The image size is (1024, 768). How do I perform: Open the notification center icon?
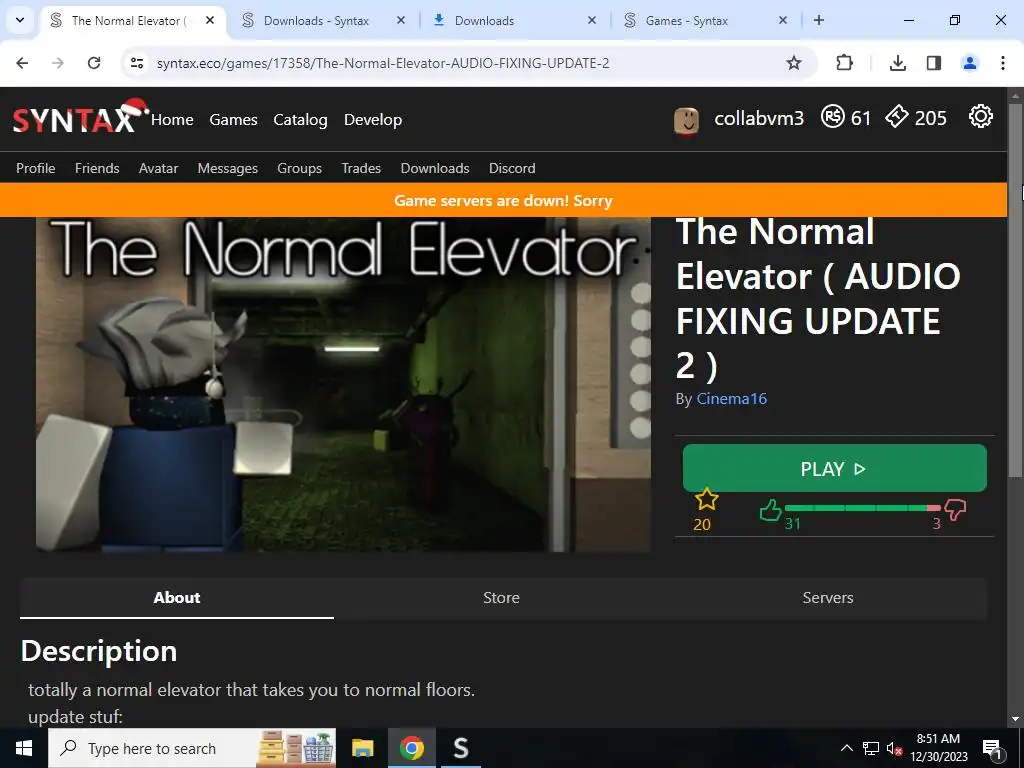tap(992, 748)
